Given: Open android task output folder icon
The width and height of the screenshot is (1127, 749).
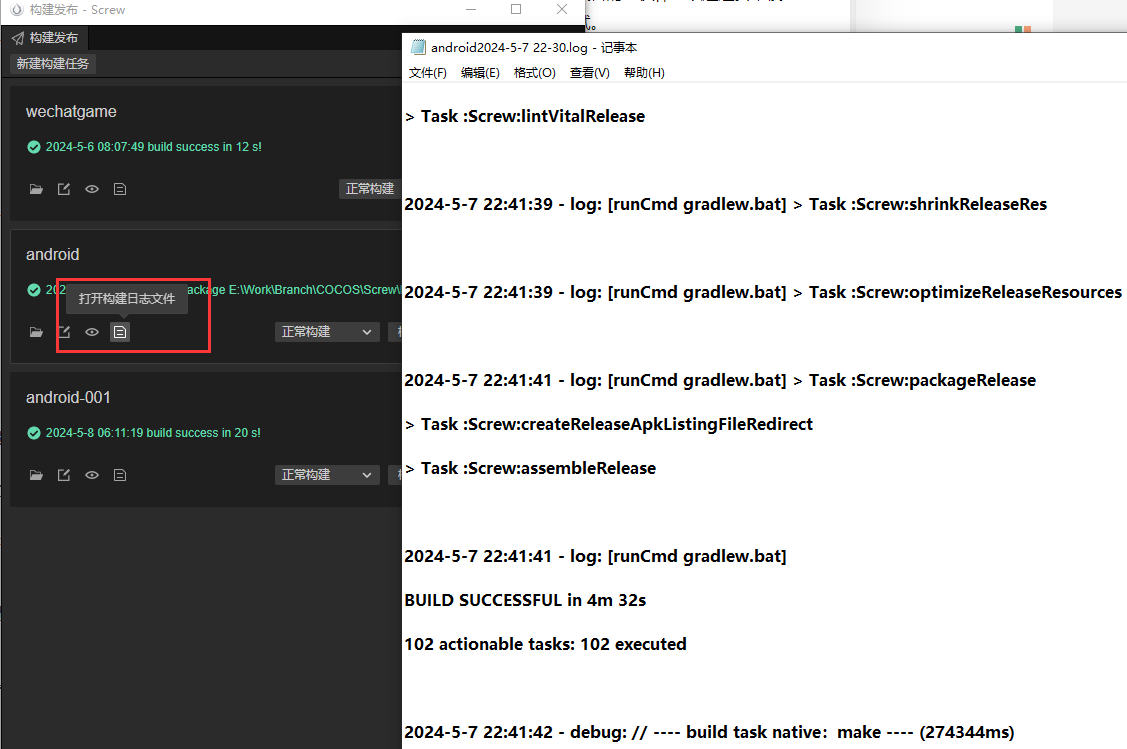Looking at the screenshot, I should [x=36, y=332].
